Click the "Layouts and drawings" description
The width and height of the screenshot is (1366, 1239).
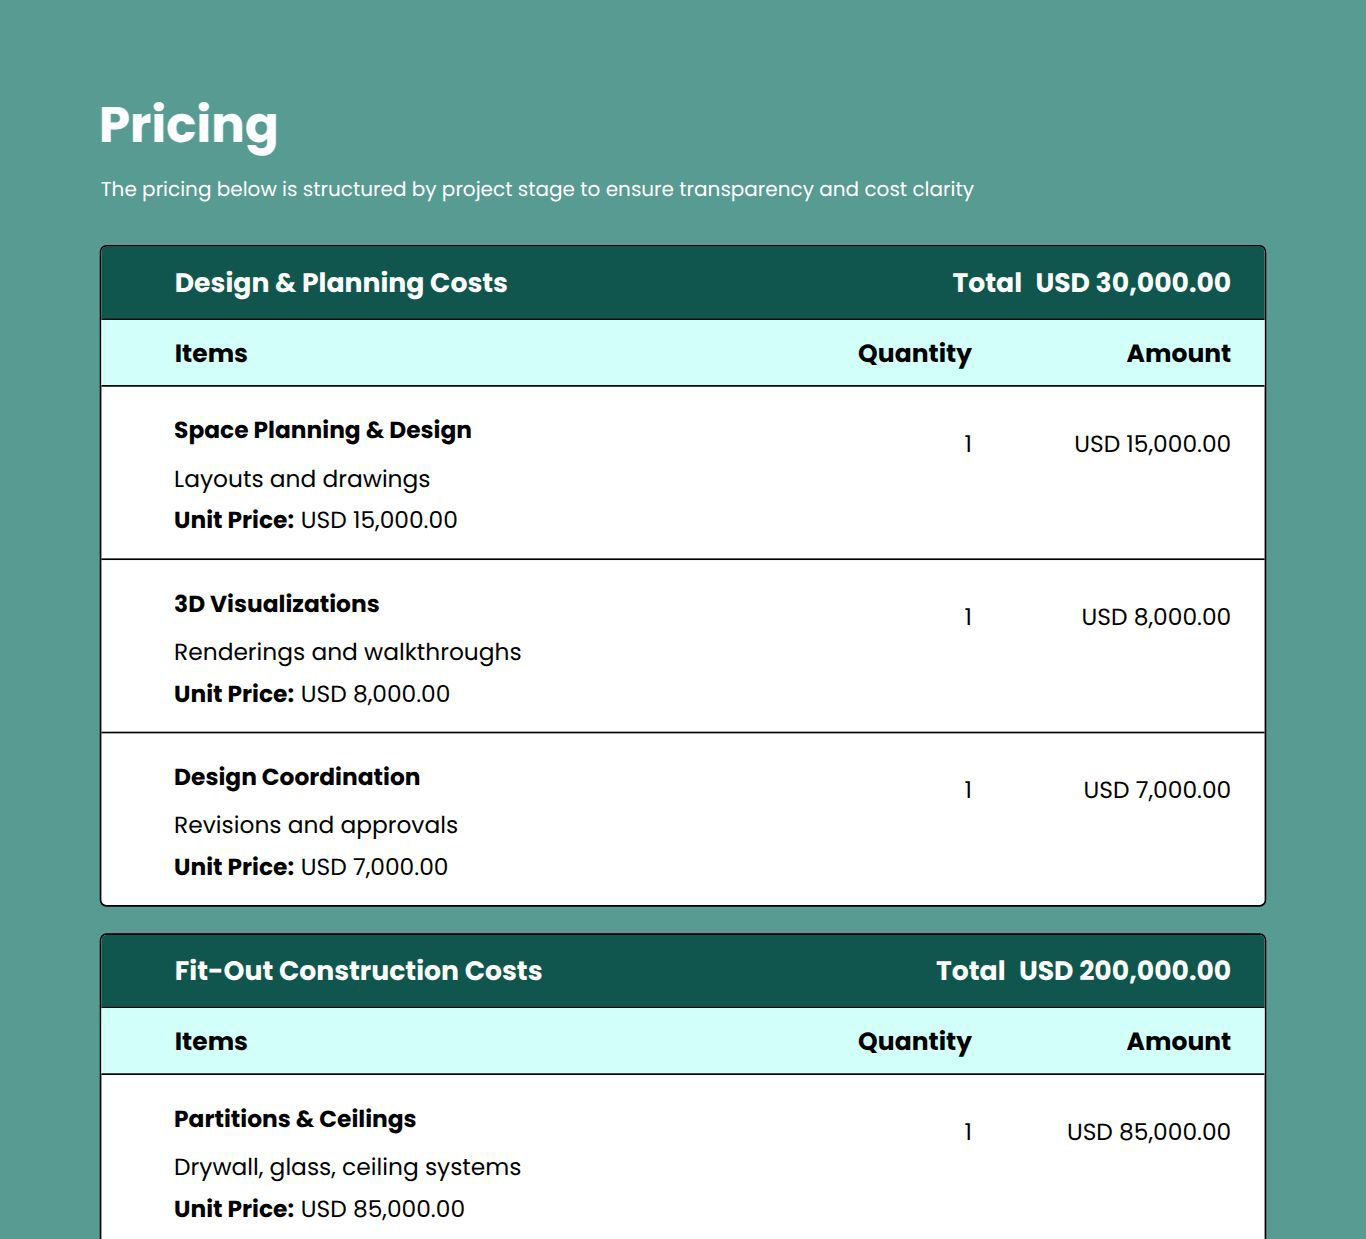301,479
